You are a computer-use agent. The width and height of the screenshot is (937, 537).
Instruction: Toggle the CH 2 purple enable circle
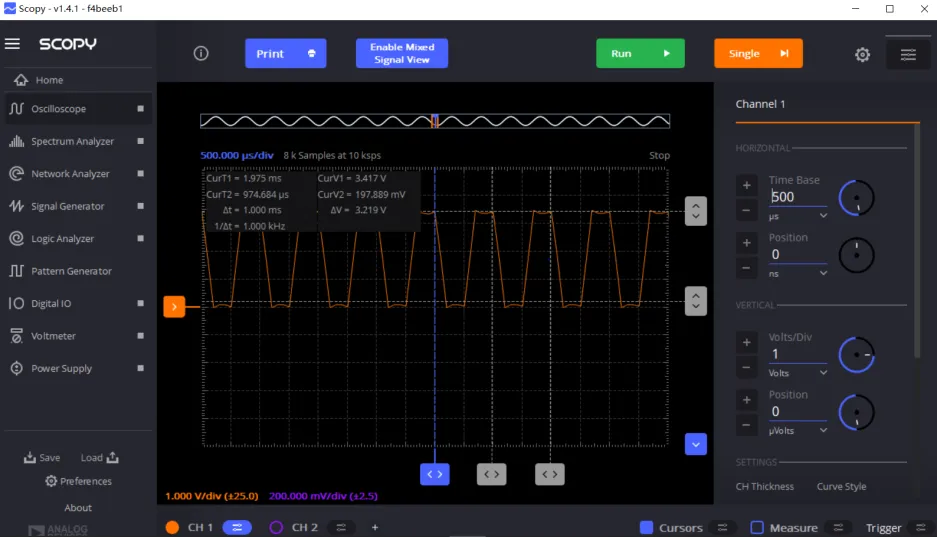tap(276, 527)
